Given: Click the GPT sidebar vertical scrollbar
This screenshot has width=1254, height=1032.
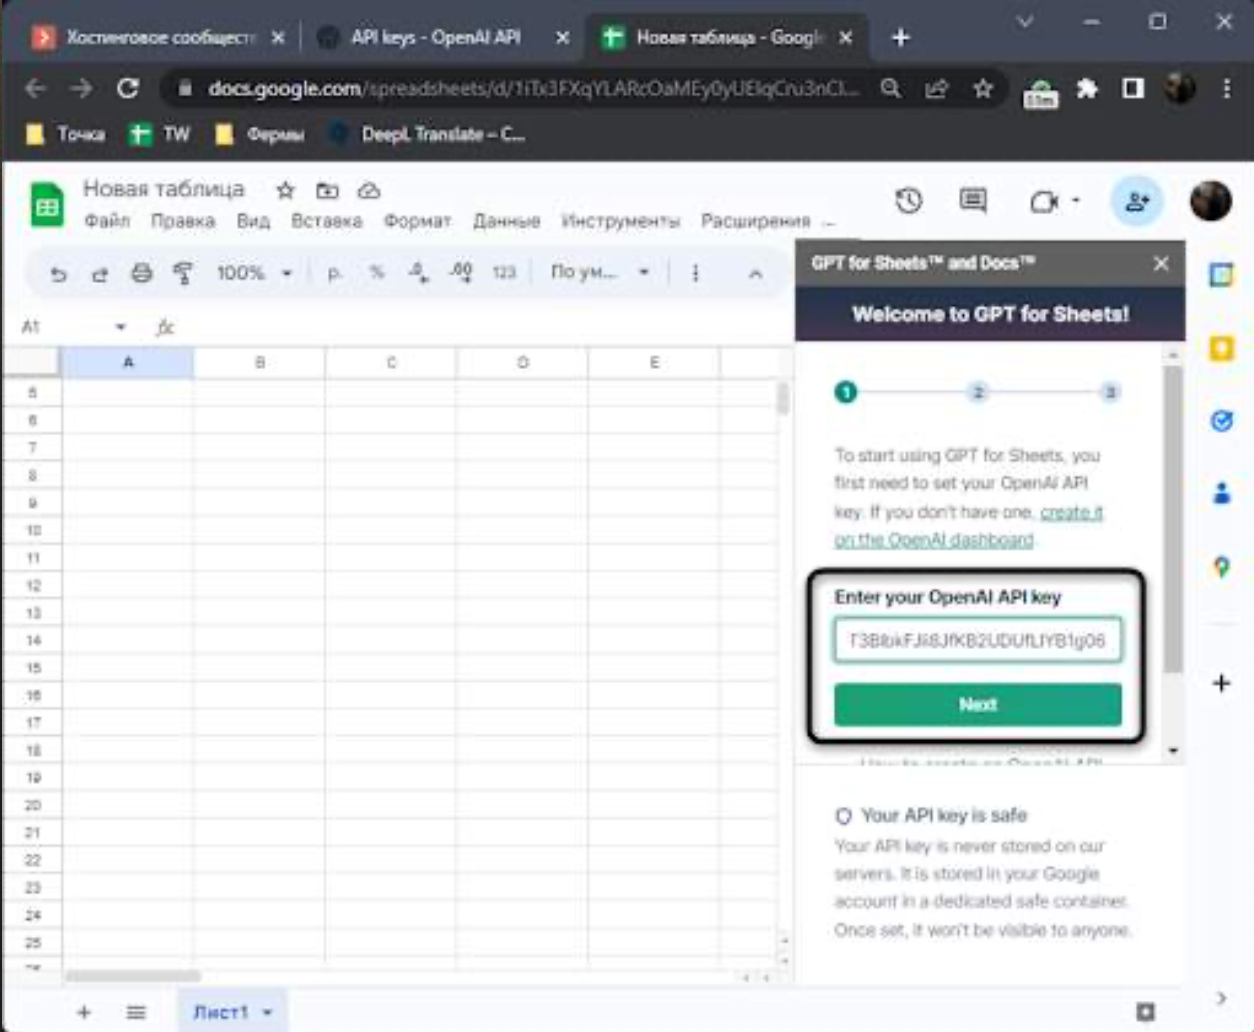Looking at the screenshot, I should (1173, 518).
